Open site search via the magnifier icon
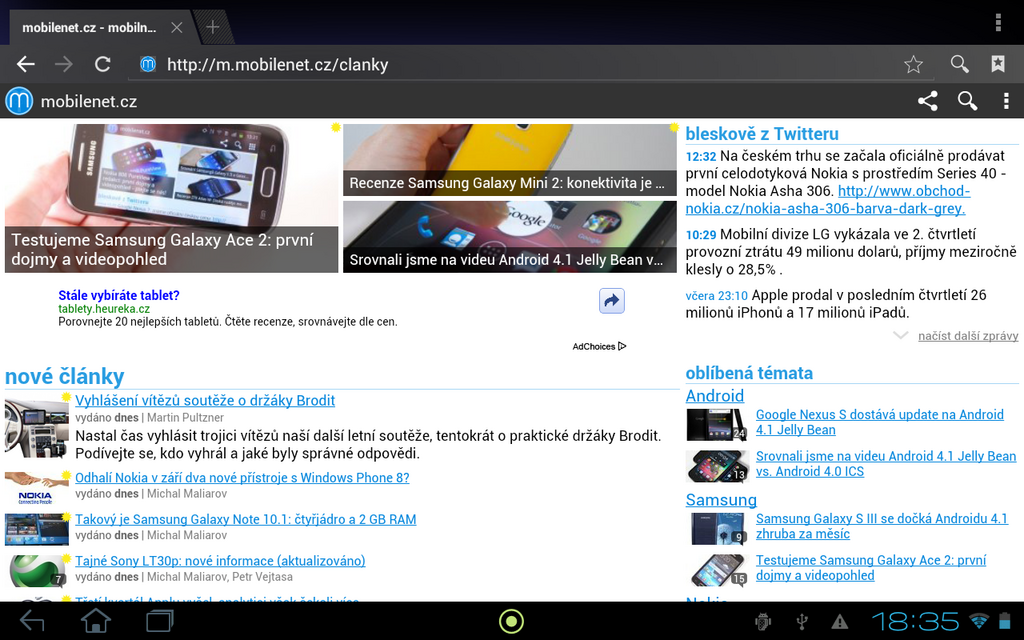 (966, 100)
